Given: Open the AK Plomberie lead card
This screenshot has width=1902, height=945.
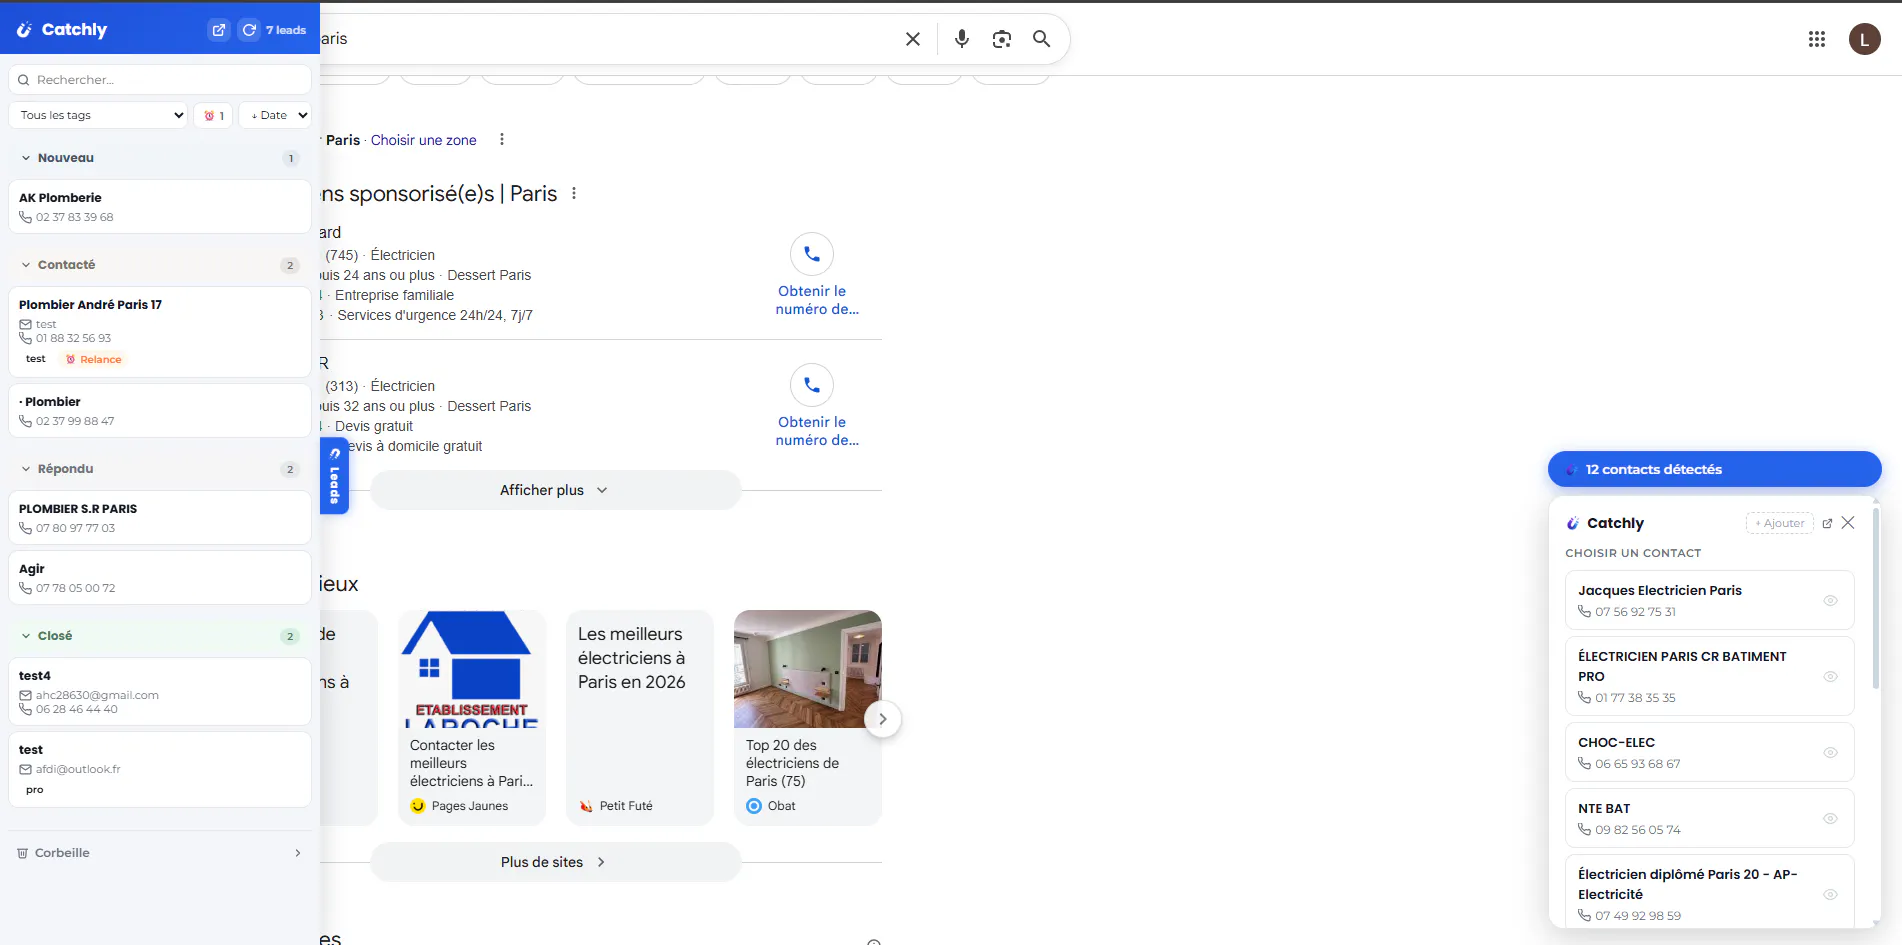Looking at the screenshot, I should [160, 207].
